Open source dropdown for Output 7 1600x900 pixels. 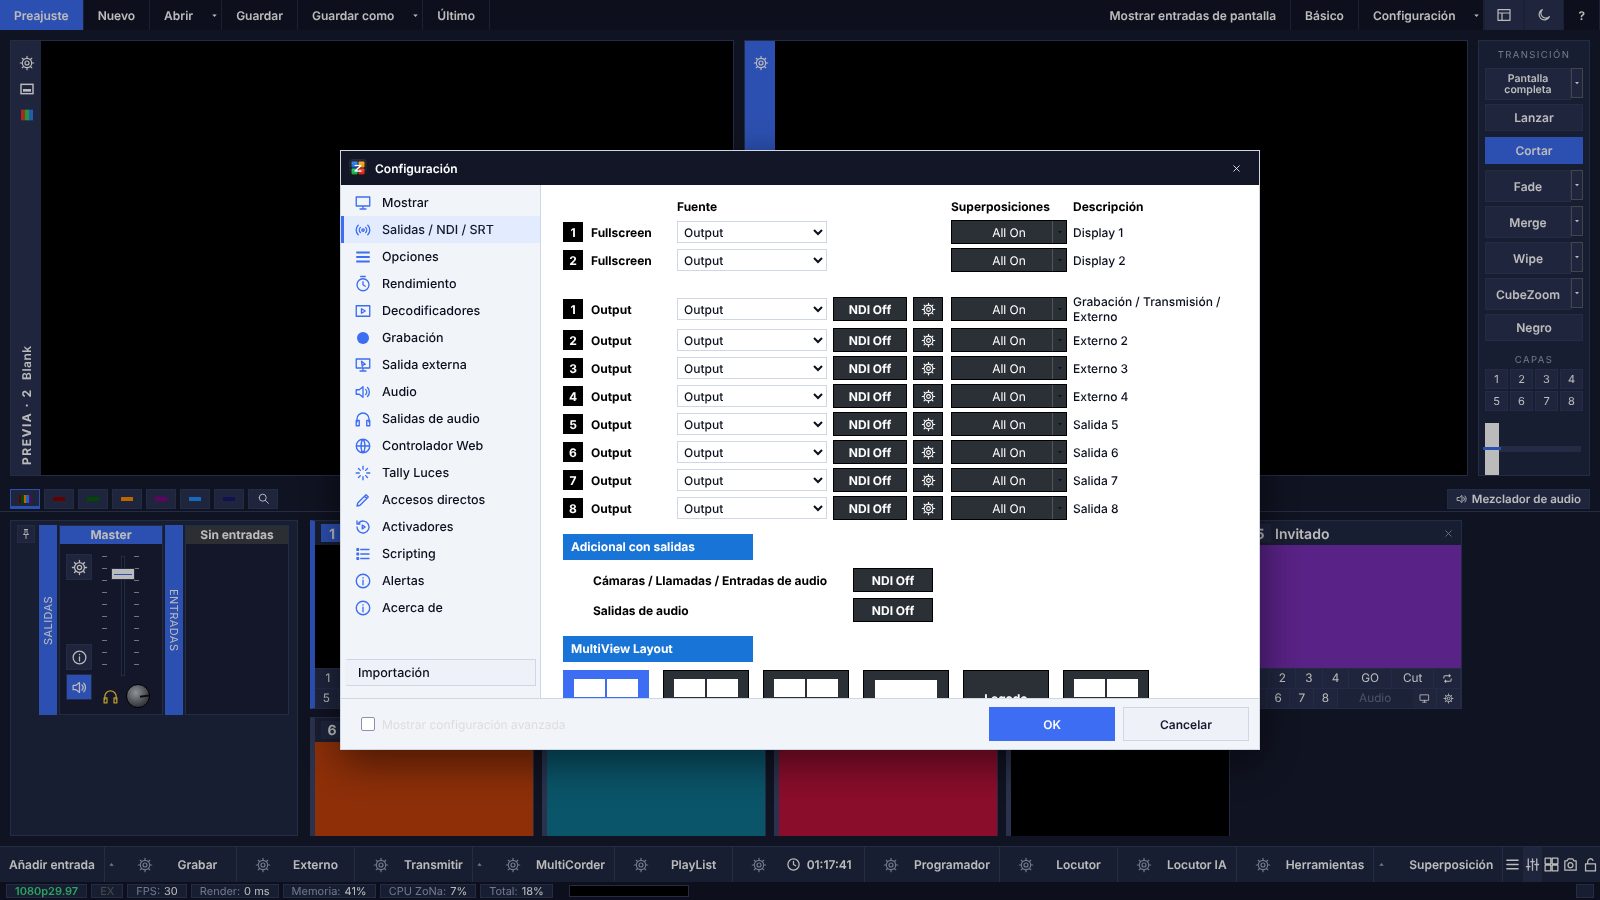pos(751,481)
